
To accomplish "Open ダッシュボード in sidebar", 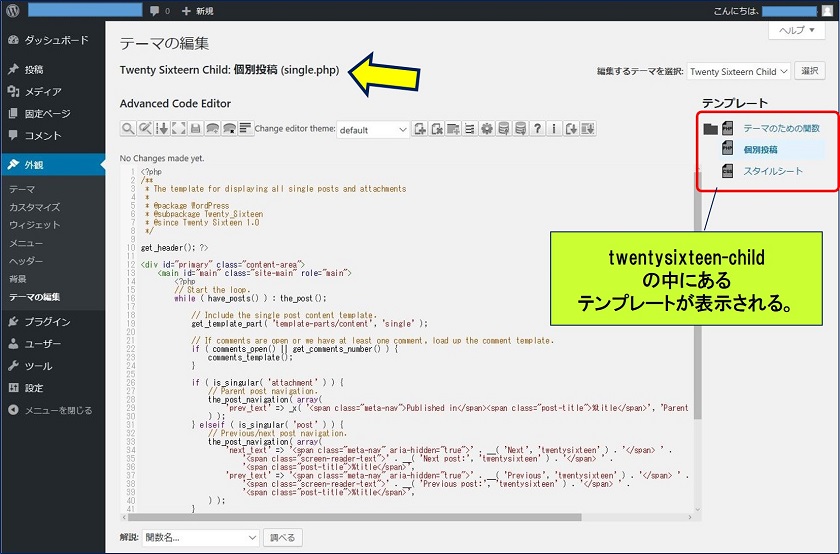I will pyautogui.click(x=52, y=40).
